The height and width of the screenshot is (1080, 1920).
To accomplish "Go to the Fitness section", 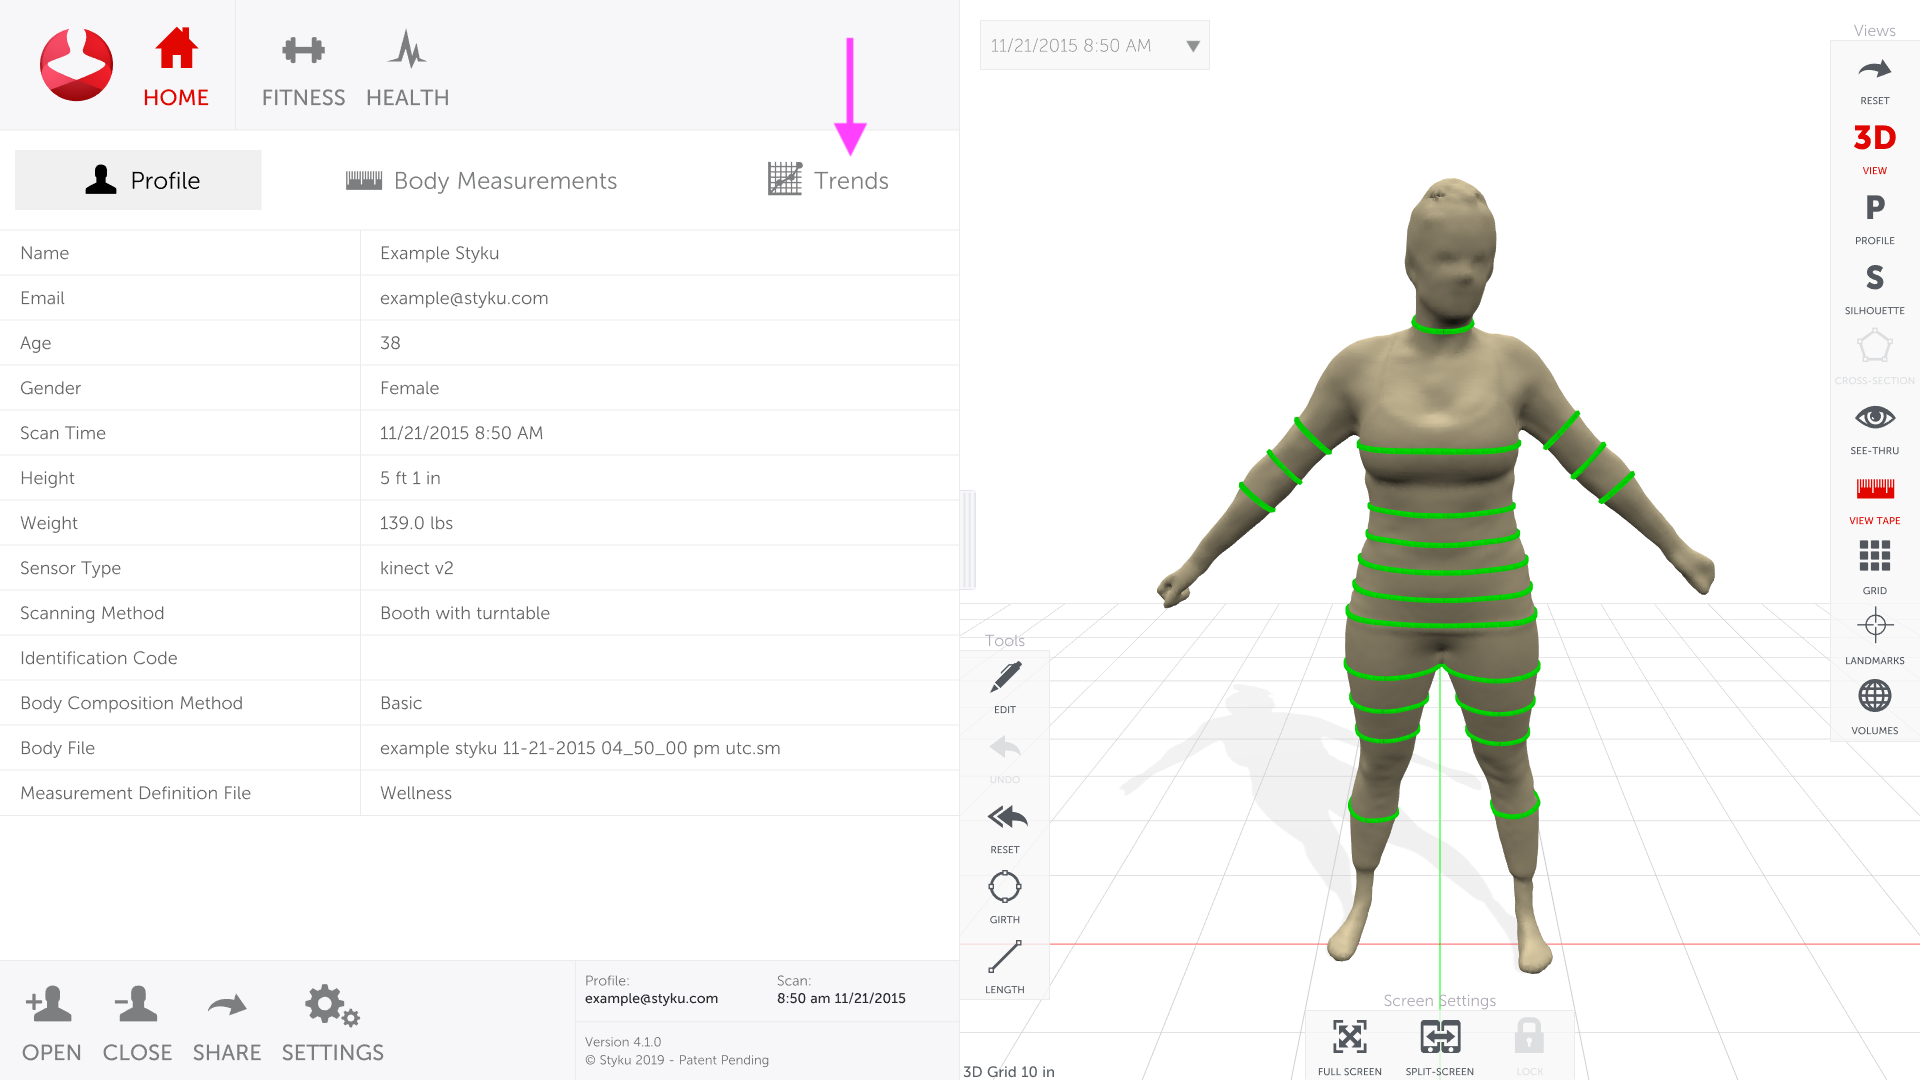I will (303, 70).
